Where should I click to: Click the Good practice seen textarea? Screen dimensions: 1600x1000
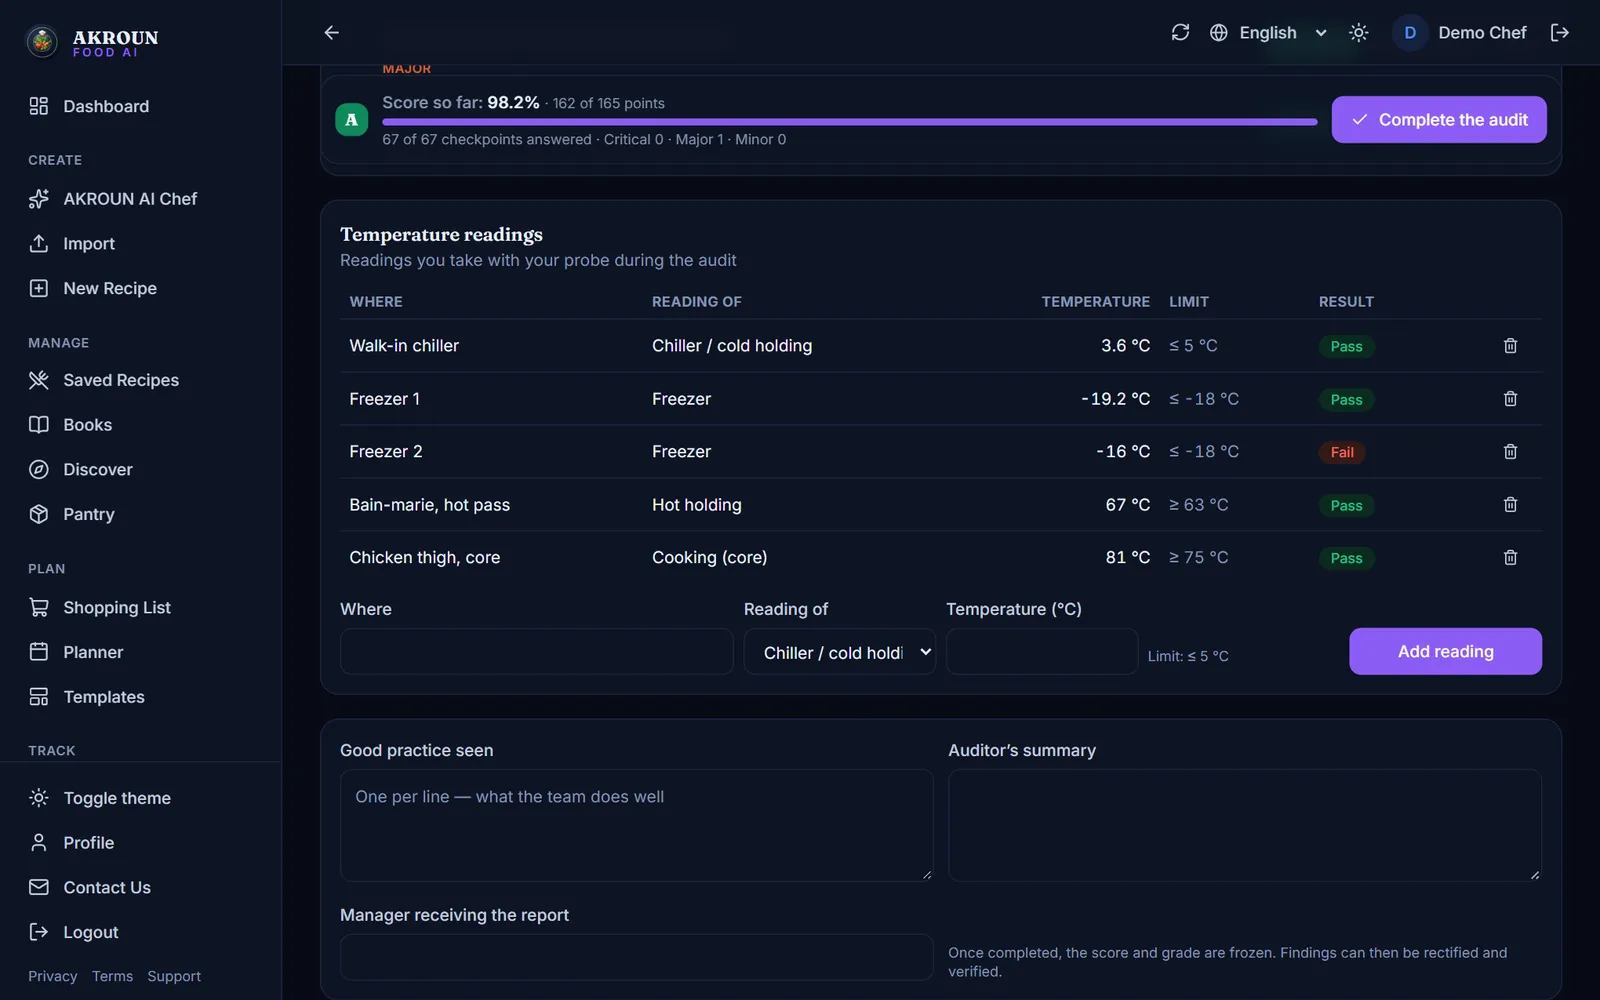click(x=637, y=826)
